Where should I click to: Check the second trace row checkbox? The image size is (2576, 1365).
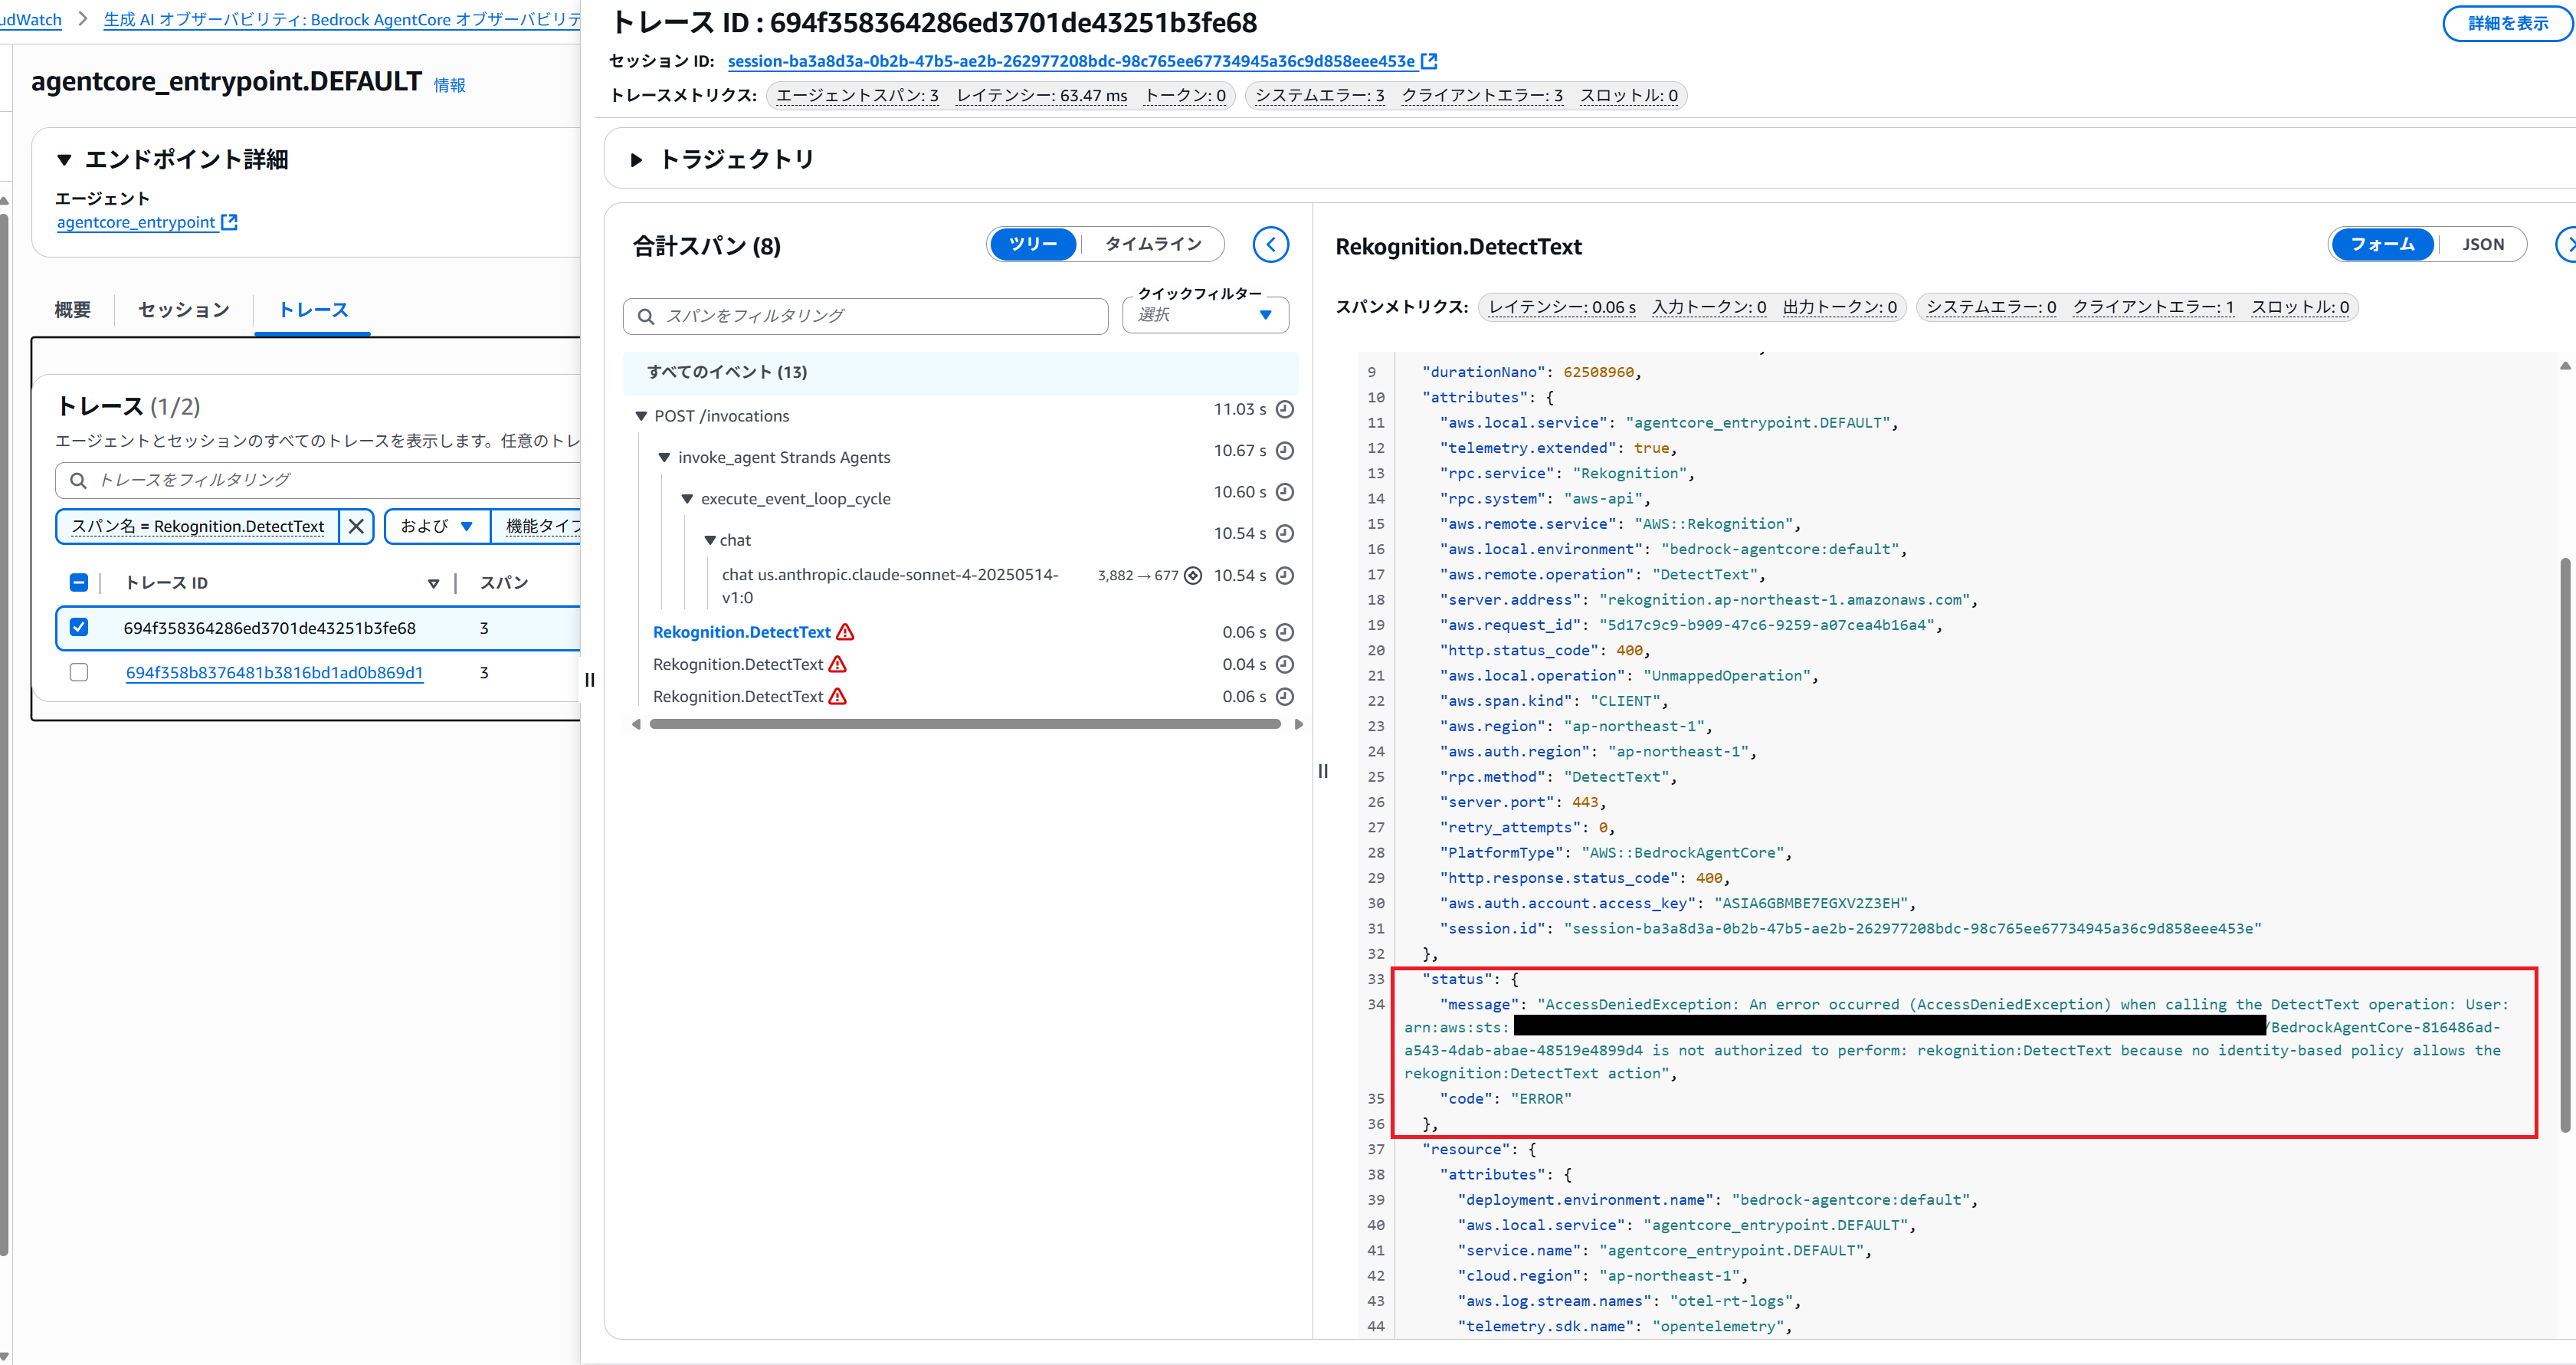click(x=79, y=672)
